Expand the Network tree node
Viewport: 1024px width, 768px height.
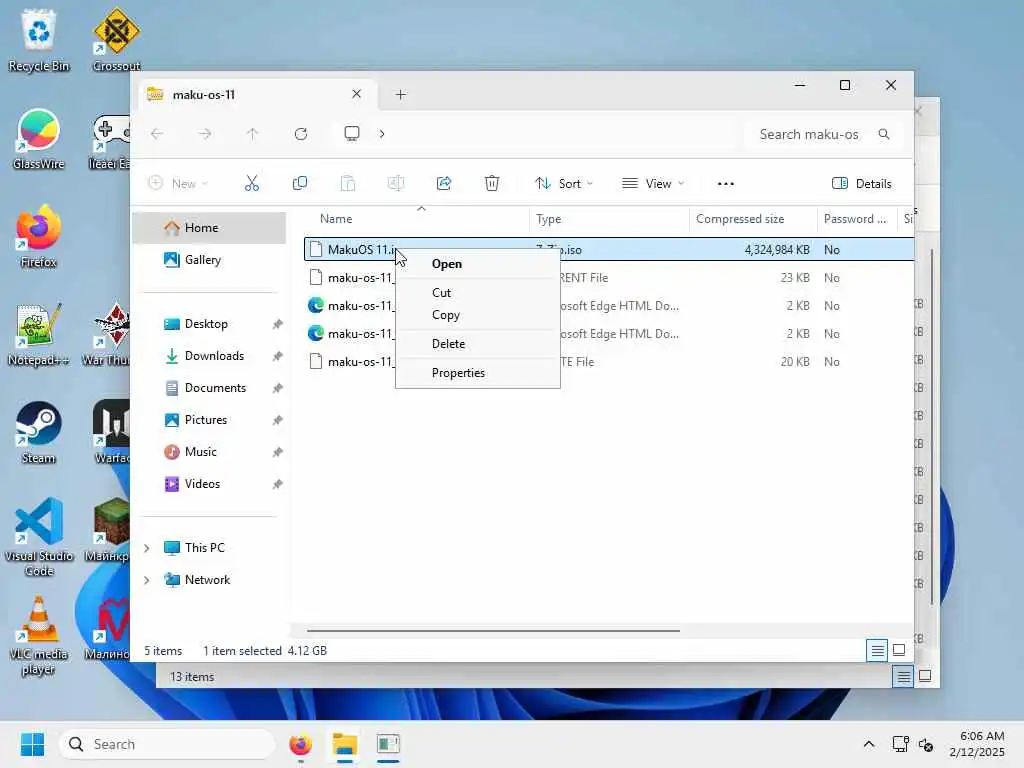(147, 580)
